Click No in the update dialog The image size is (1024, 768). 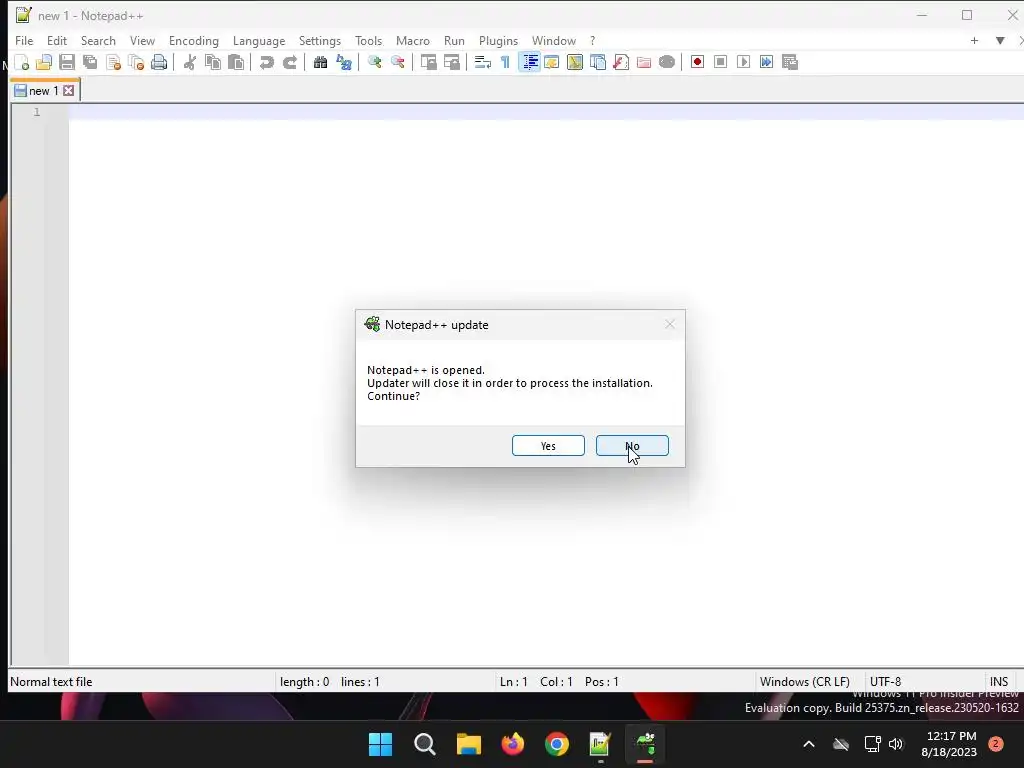click(632, 446)
